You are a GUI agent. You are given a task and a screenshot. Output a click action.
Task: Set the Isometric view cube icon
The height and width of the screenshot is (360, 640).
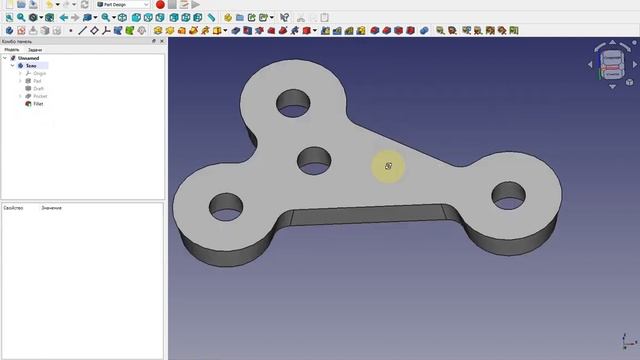(x=122, y=18)
